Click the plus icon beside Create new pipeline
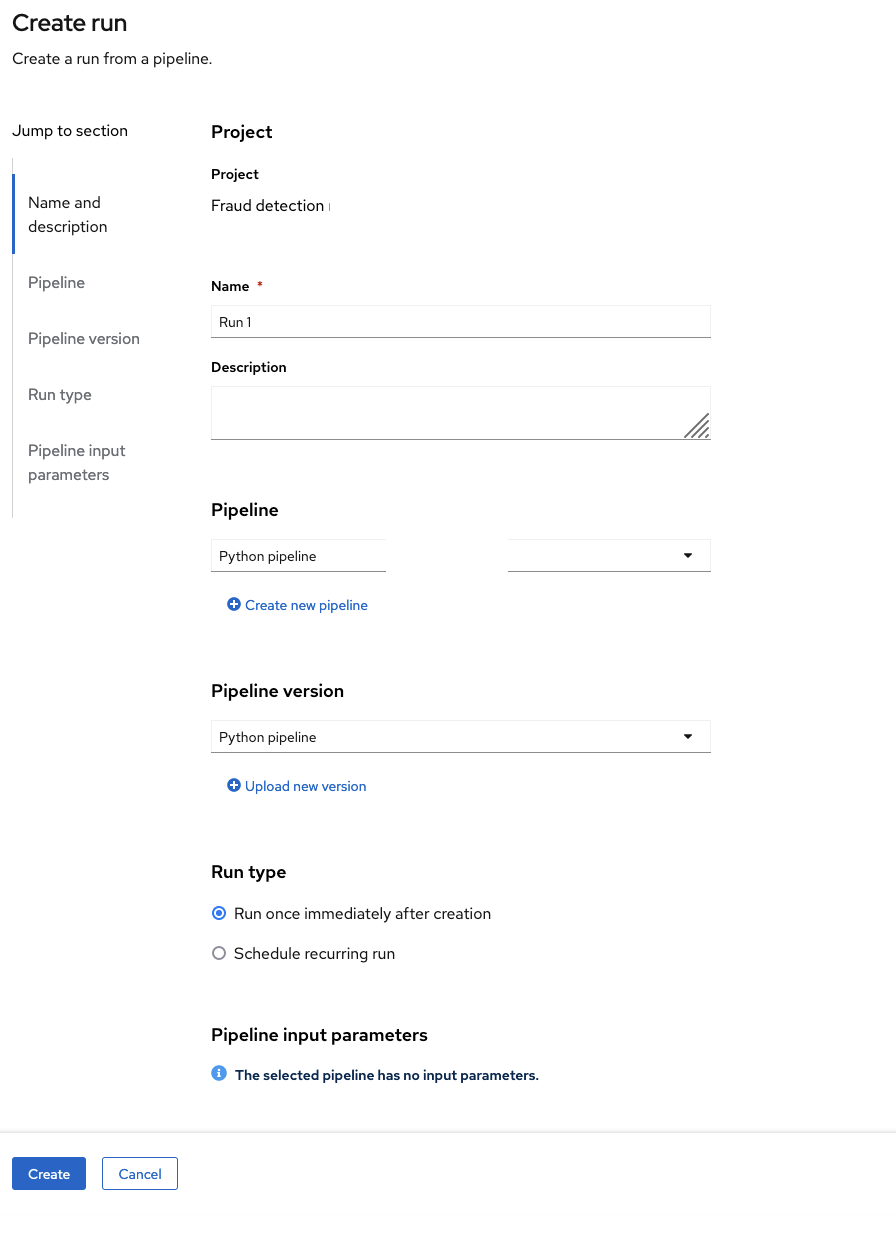896x1234 pixels. pyautogui.click(x=234, y=605)
